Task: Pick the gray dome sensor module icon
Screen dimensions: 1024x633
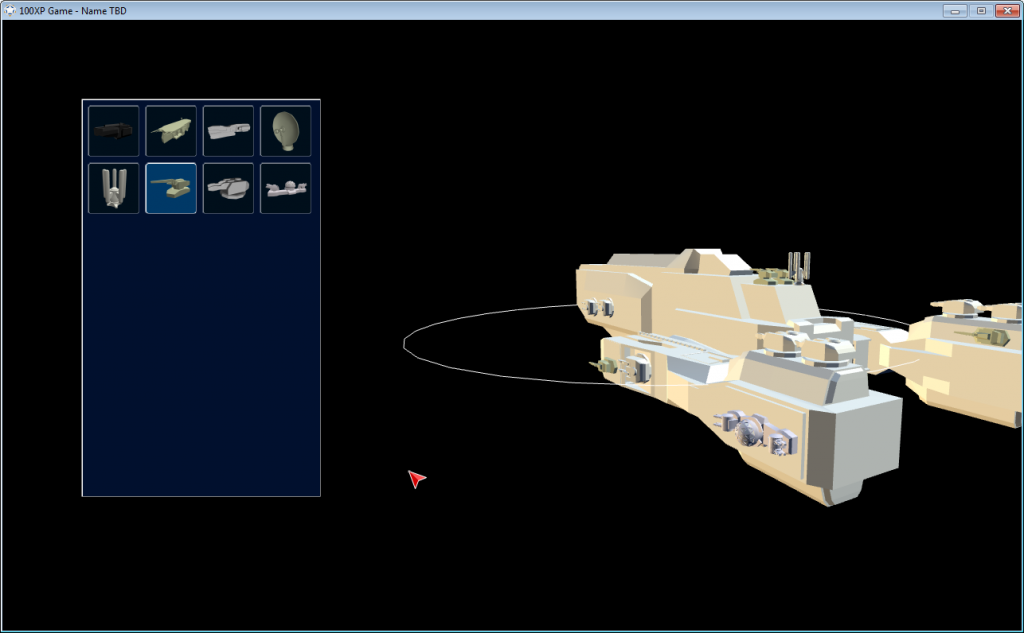Action: point(285,188)
